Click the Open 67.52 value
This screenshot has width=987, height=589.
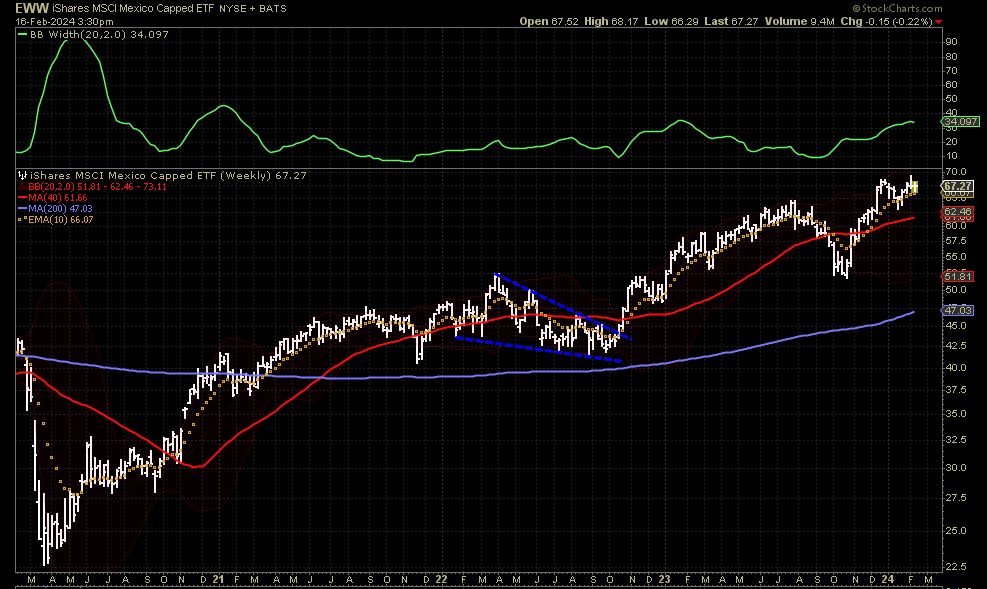pos(549,21)
